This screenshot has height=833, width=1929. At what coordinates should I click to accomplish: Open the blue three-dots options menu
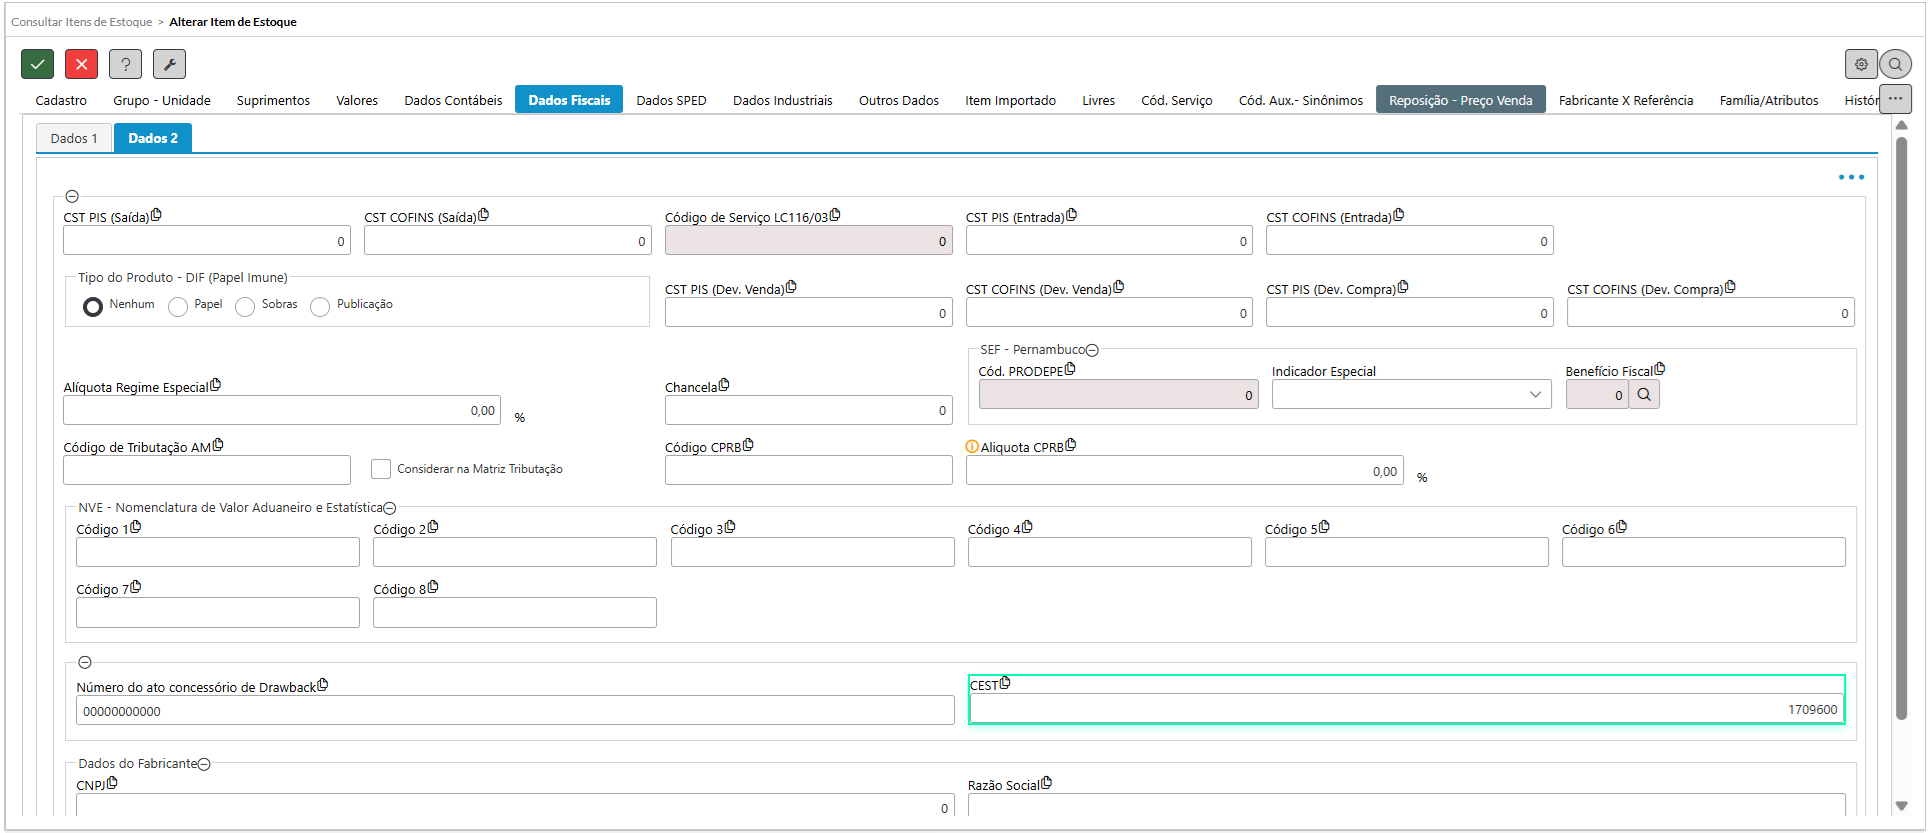(x=1851, y=177)
